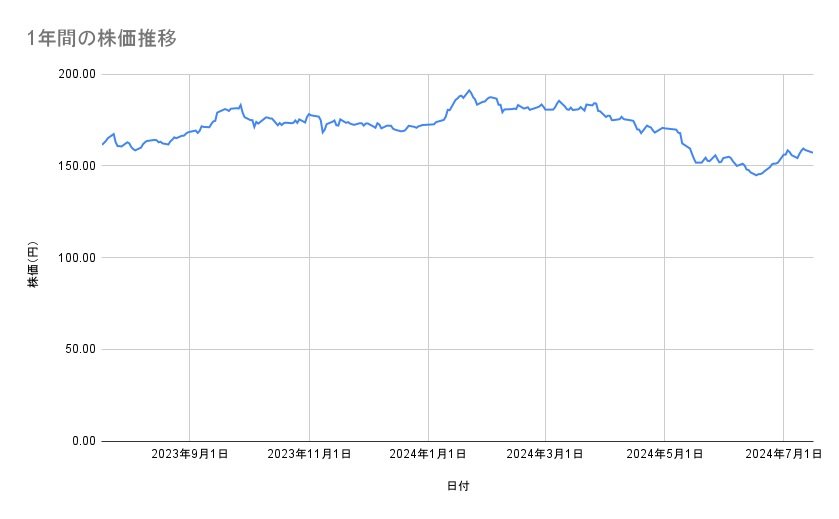Select the 2023年9月1日 date label
The height and width of the screenshot is (519, 839).
click(190, 454)
